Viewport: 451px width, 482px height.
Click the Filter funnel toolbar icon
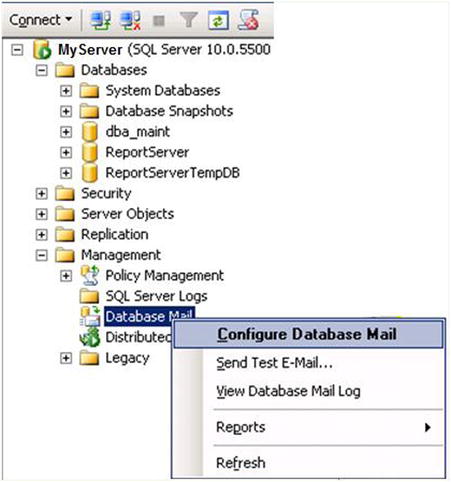189,20
